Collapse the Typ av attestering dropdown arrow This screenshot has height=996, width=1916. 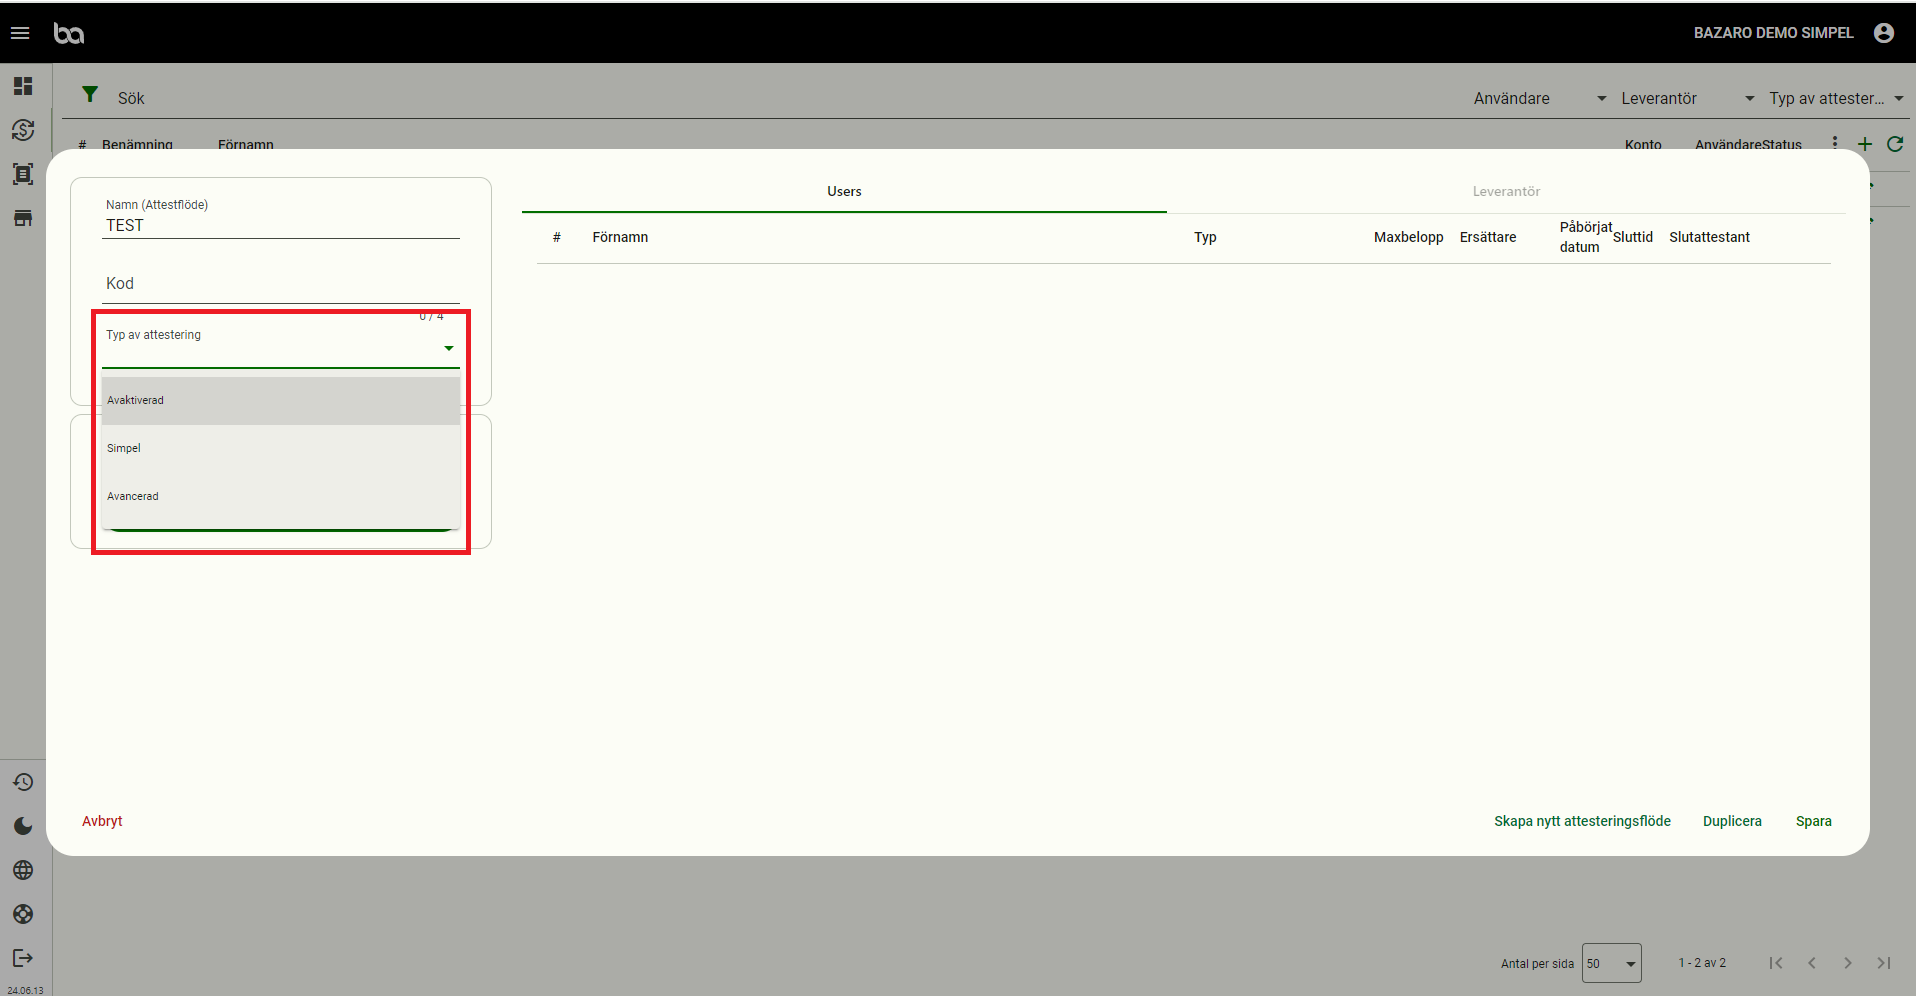449,348
